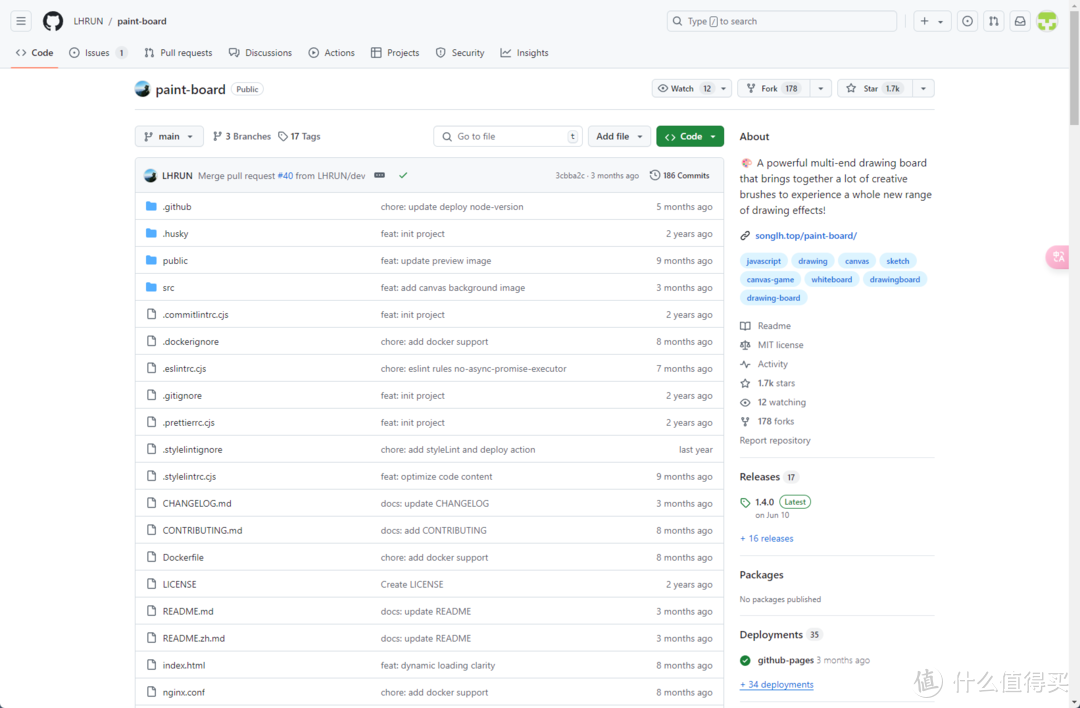Click the translate floating pink icon
The image size is (1080, 708).
point(1058,257)
